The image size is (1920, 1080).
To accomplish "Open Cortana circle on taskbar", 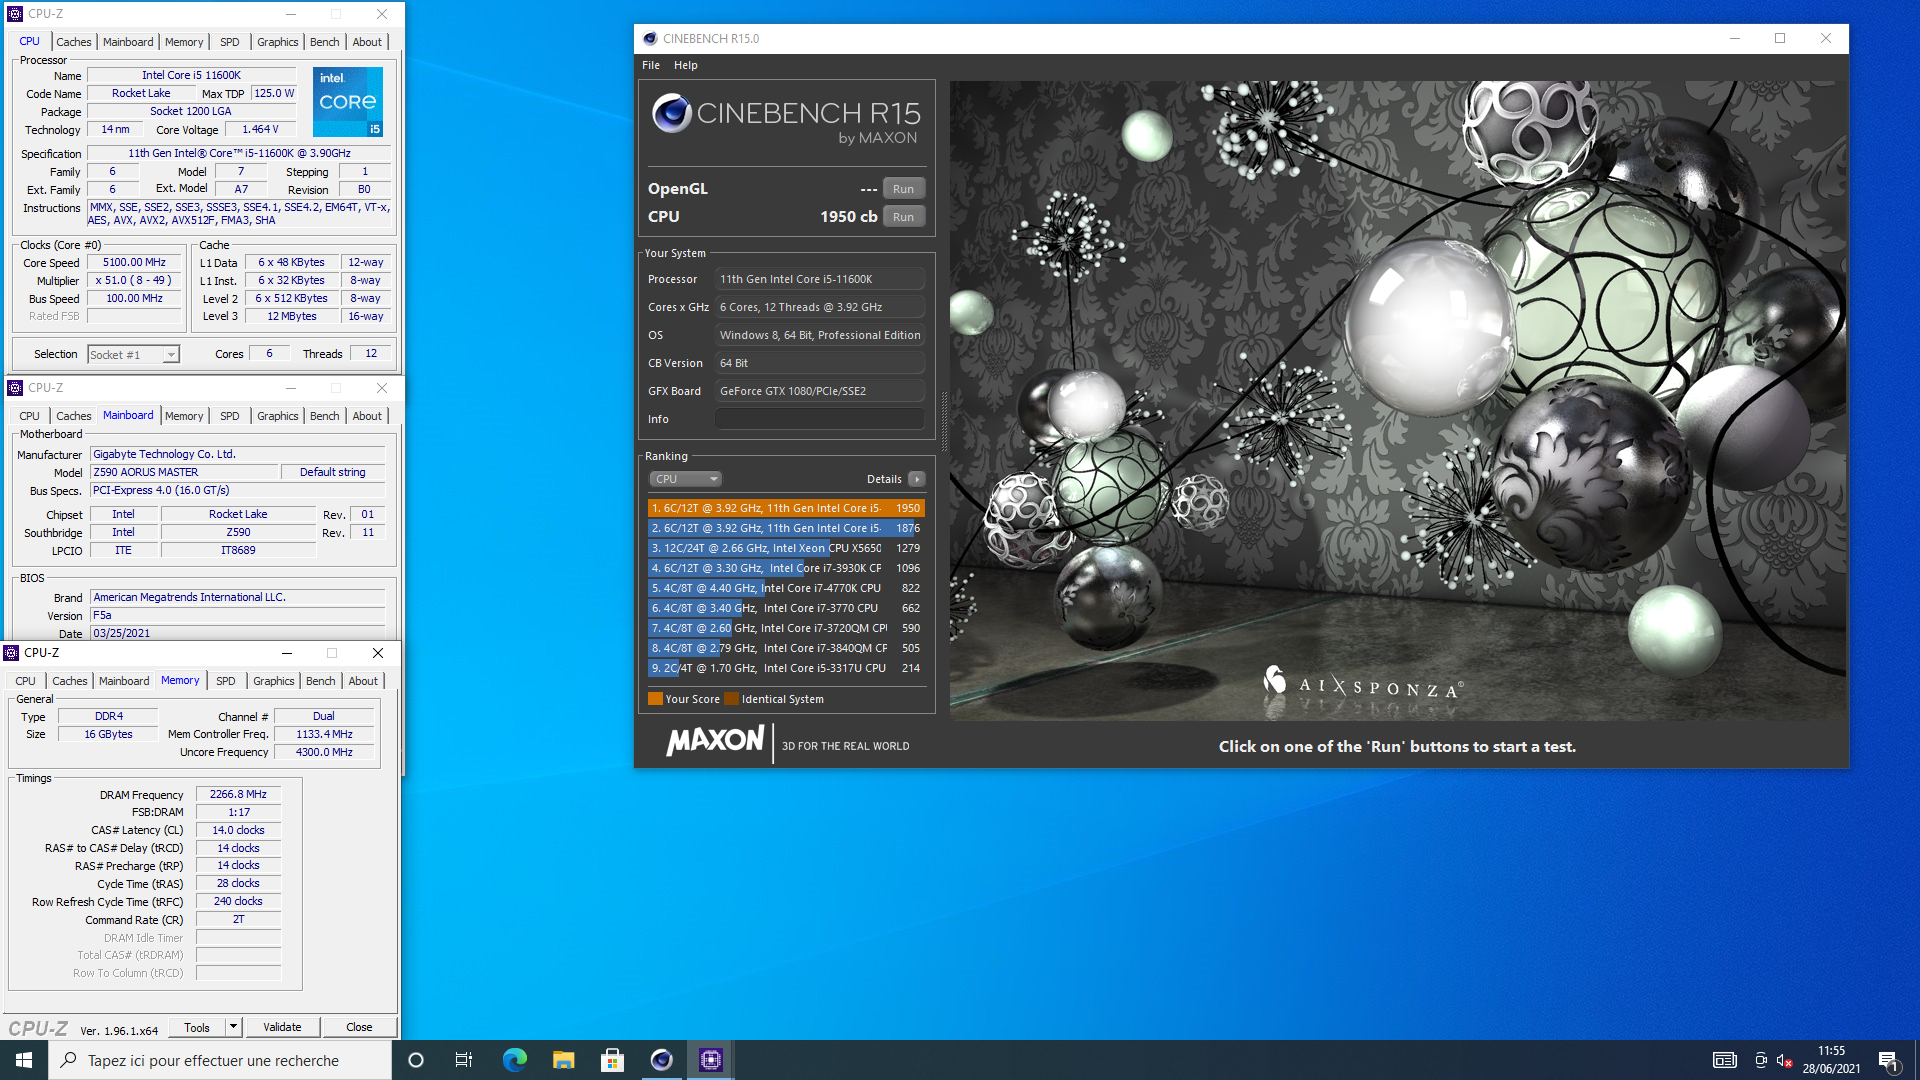I will pos(416,1060).
